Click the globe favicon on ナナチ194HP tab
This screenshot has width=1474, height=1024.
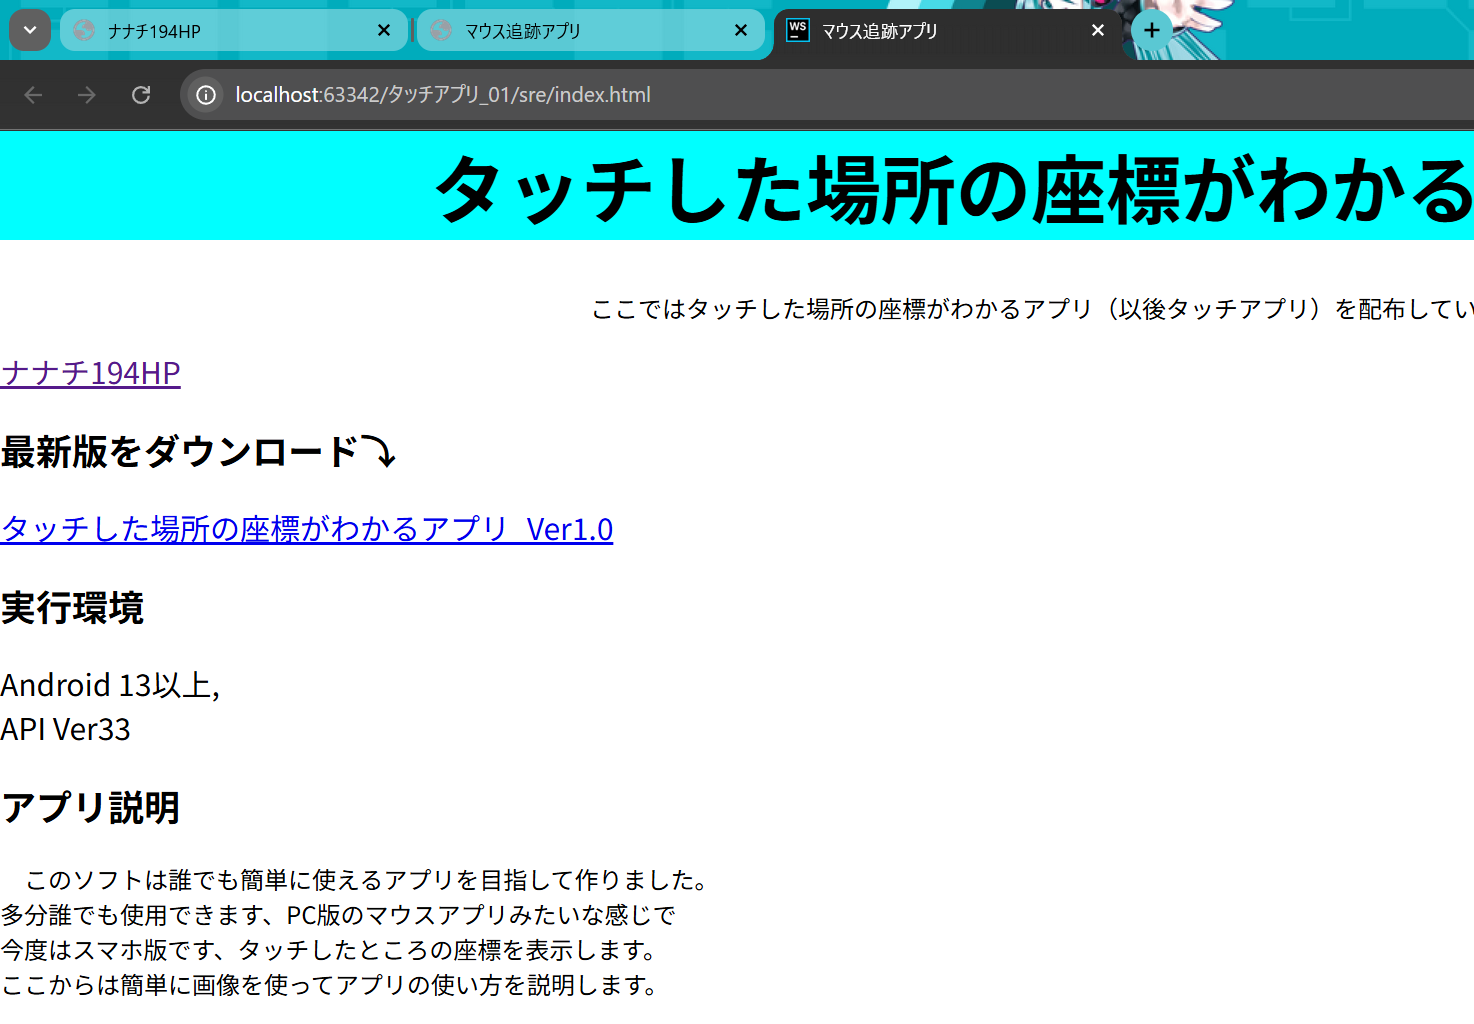[85, 31]
